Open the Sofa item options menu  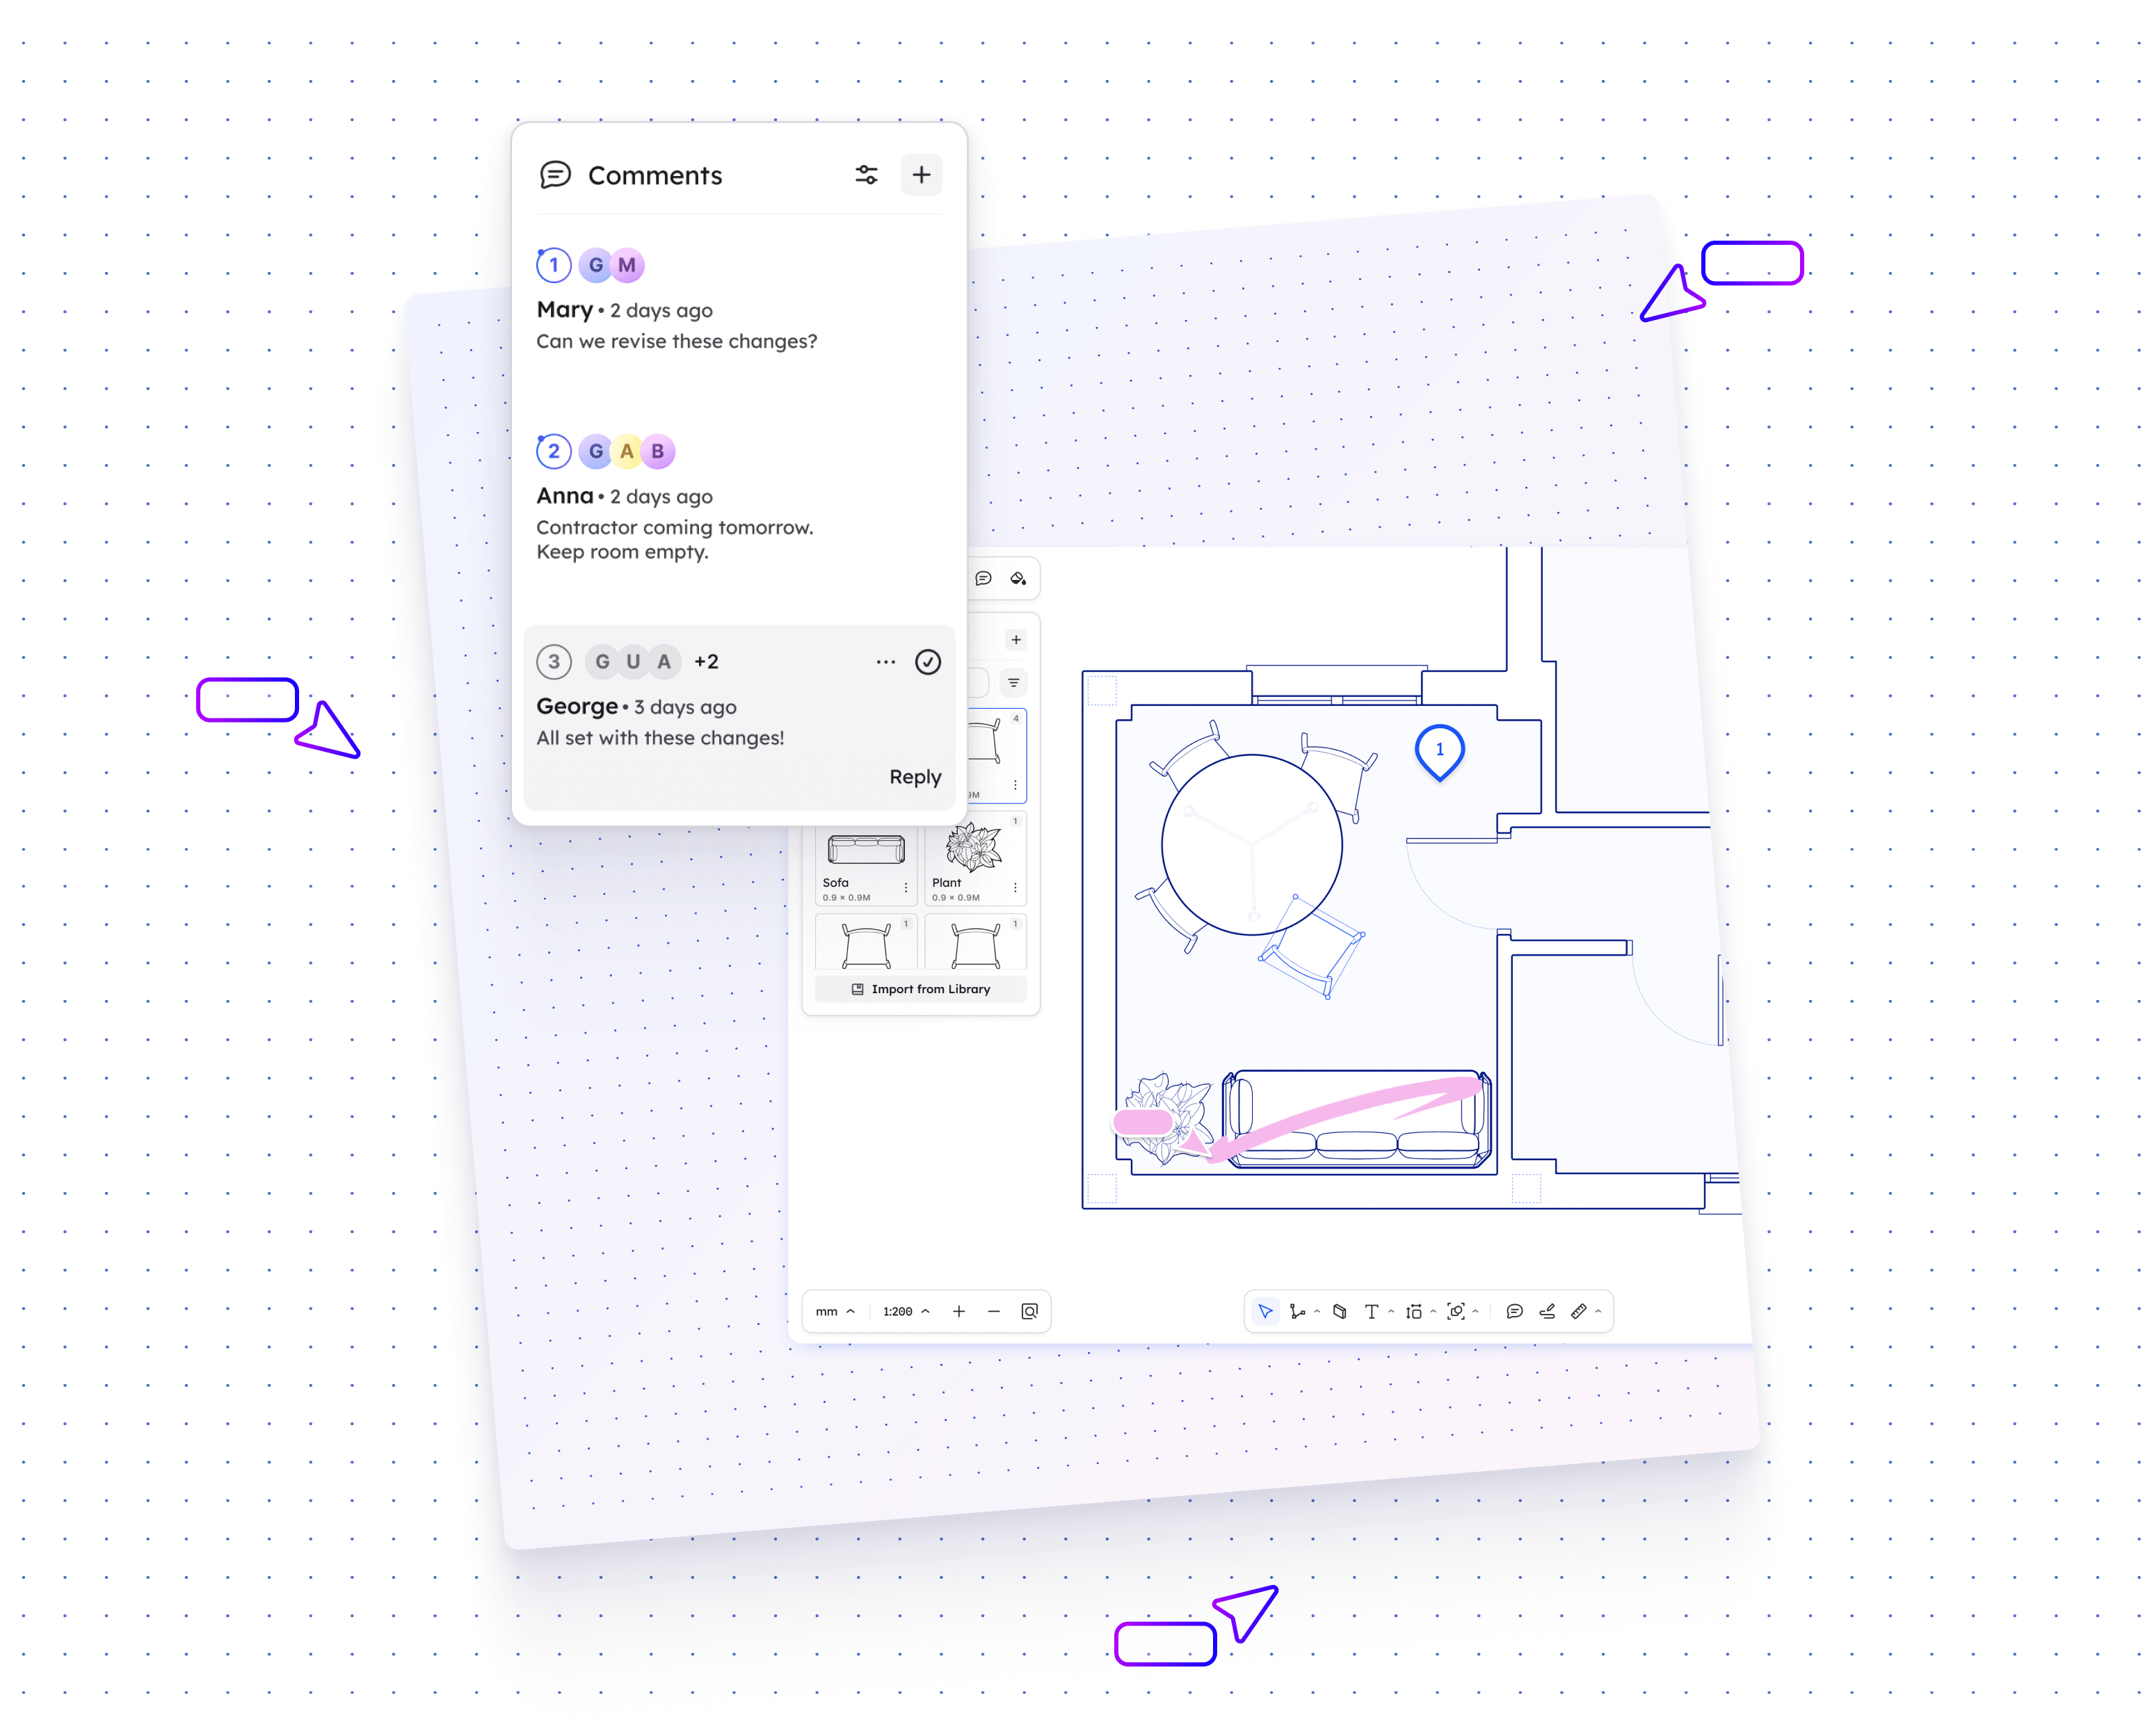906,888
